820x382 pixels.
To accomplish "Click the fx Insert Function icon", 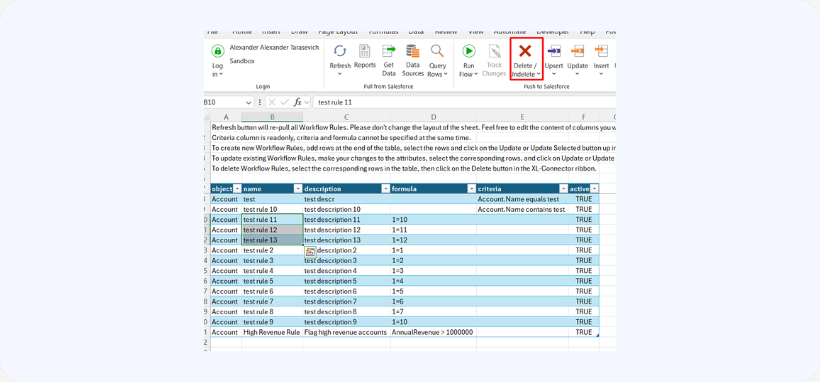I will (x=298, y=103).
